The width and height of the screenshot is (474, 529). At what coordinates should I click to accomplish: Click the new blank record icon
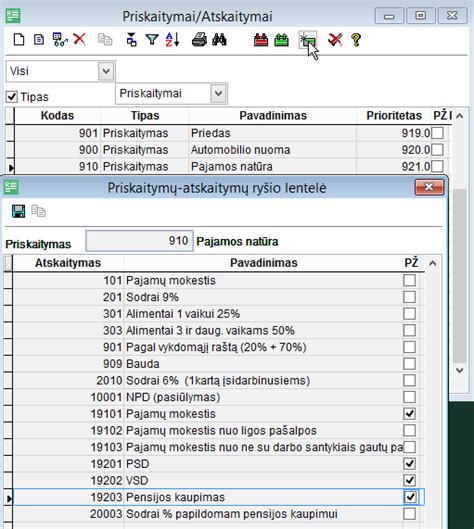(x=19, y=40)
